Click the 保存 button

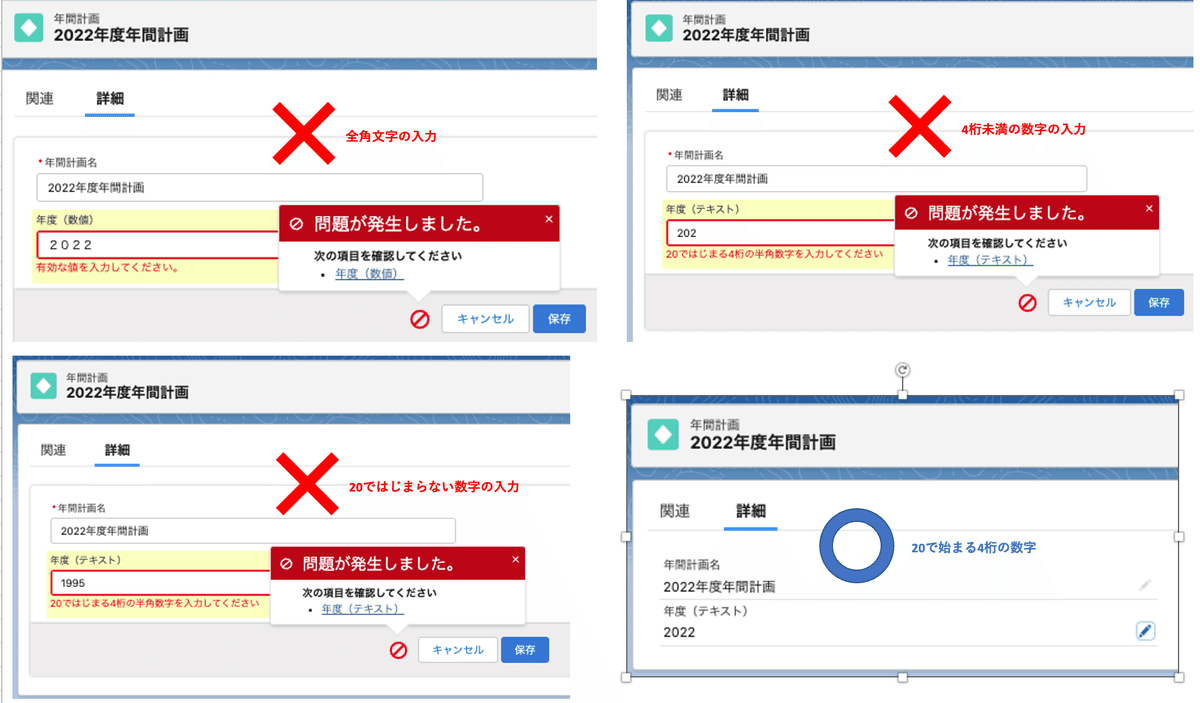click(559, 319)
